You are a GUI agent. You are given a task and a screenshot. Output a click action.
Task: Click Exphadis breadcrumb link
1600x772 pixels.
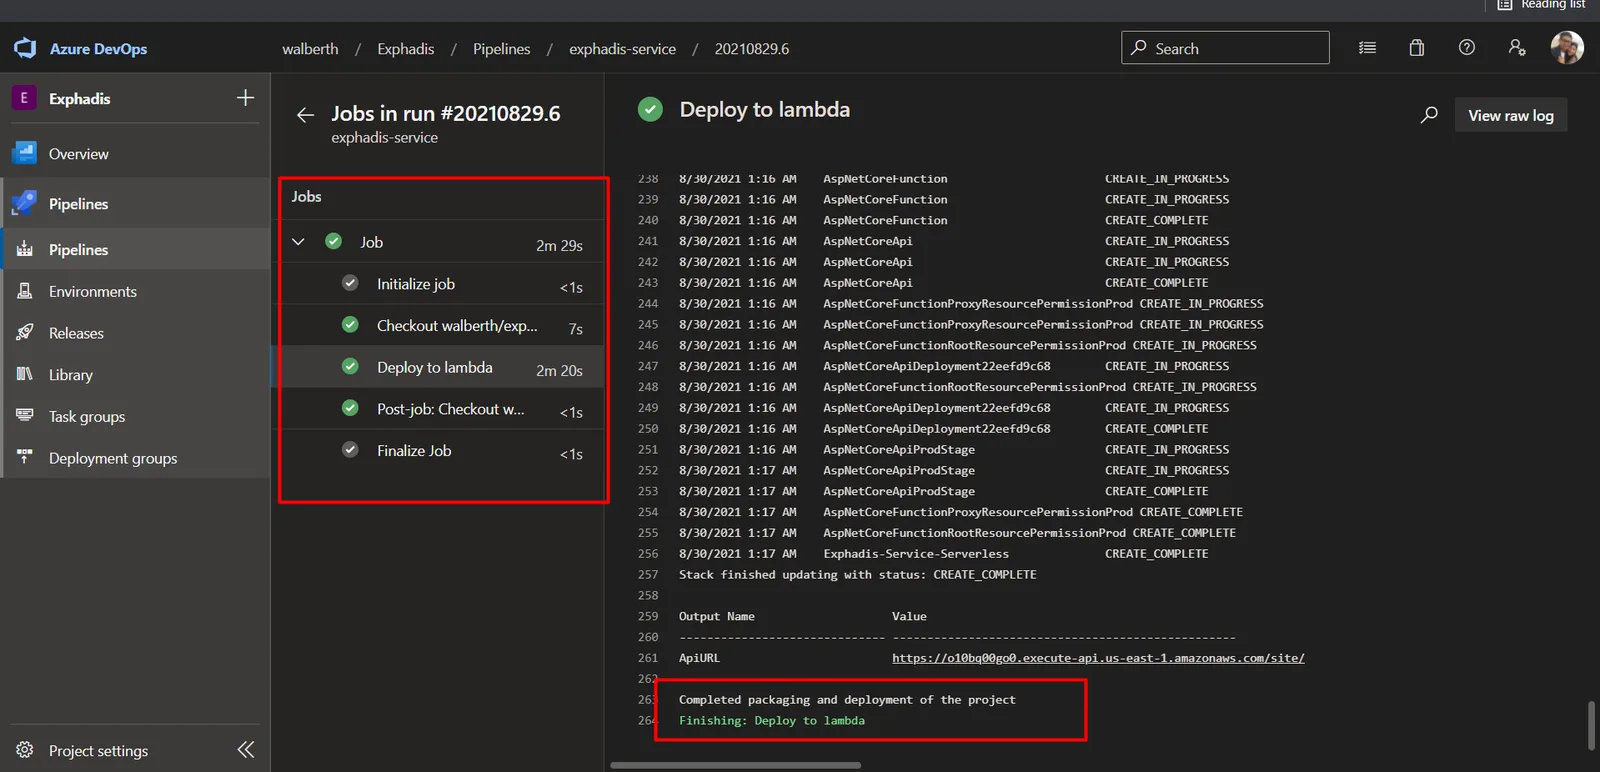tap(405, 48)
